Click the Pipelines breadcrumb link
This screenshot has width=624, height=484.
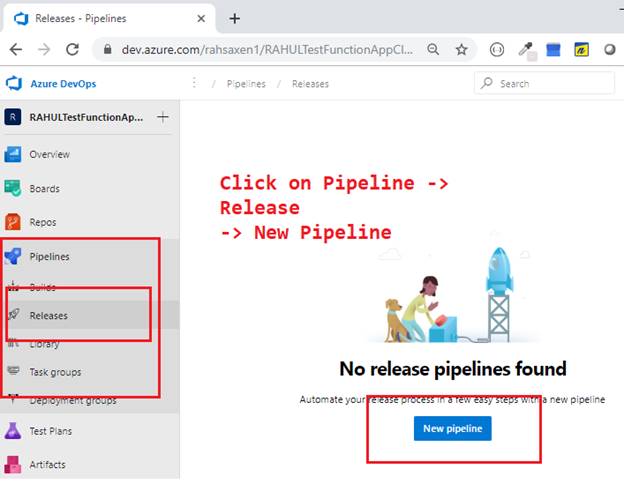[x=246, y=84]
